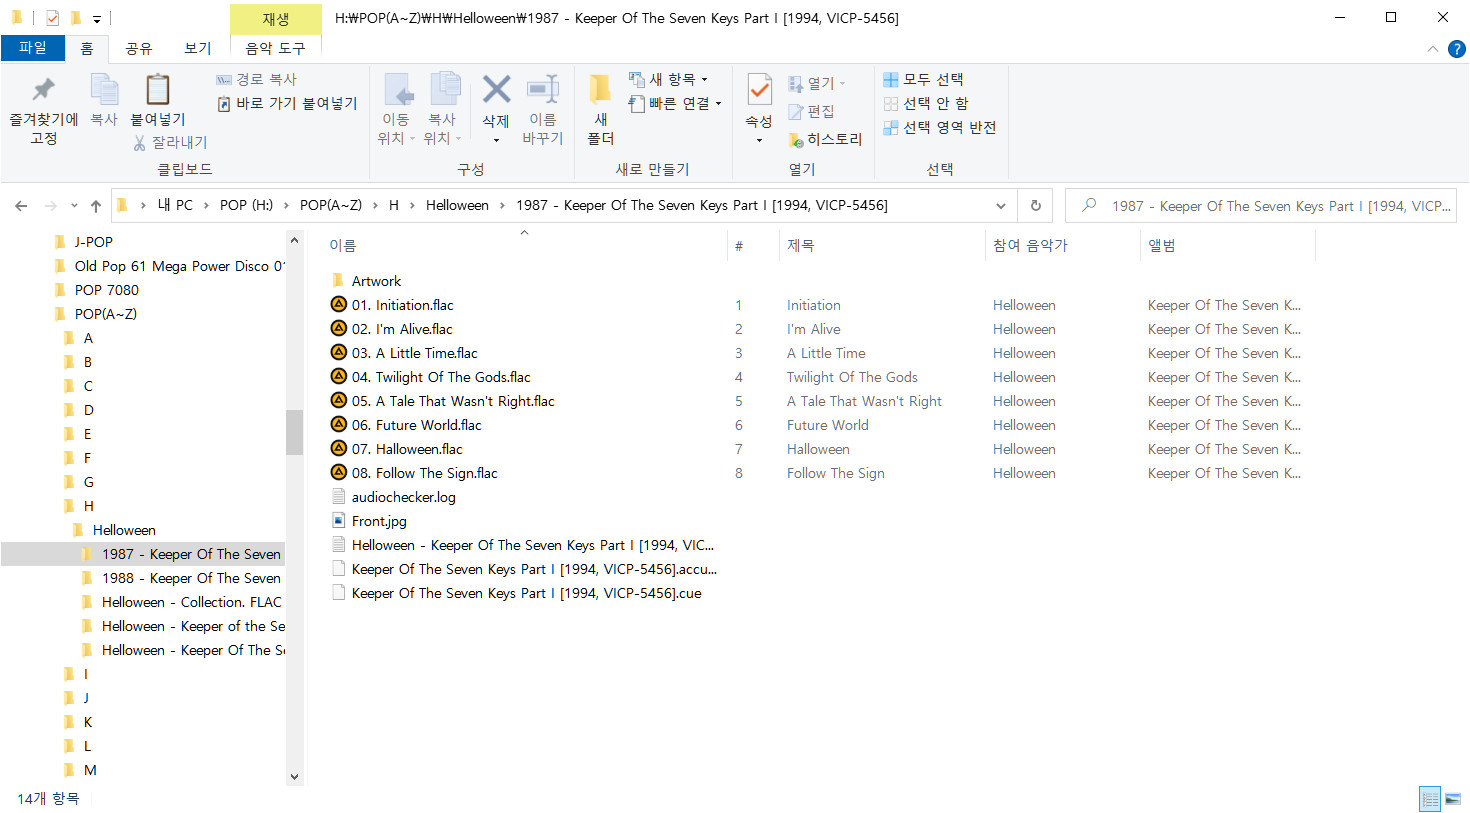The height and width of the screenshot is (813, 1470).
Task: Open the 새 항목 dropdown
Action: click(x=668, y=79)
